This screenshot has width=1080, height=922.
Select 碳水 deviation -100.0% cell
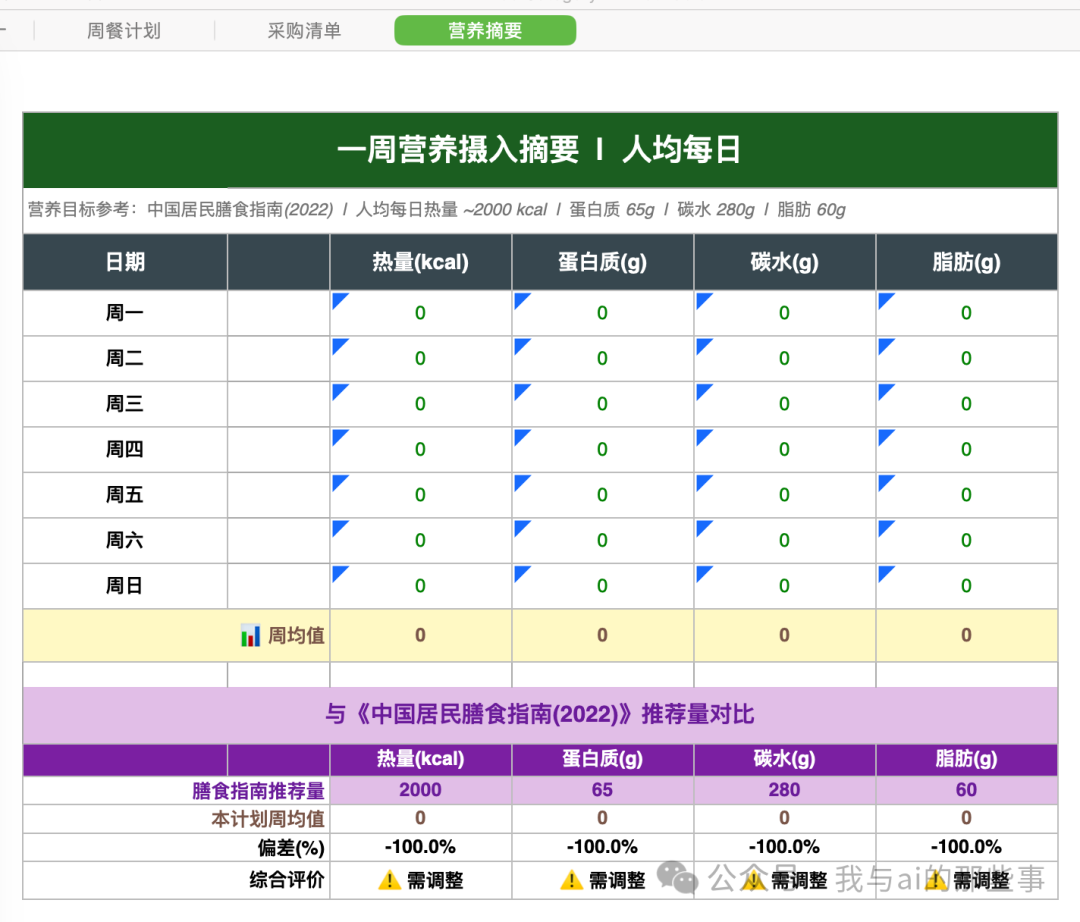tap(784, 847)
